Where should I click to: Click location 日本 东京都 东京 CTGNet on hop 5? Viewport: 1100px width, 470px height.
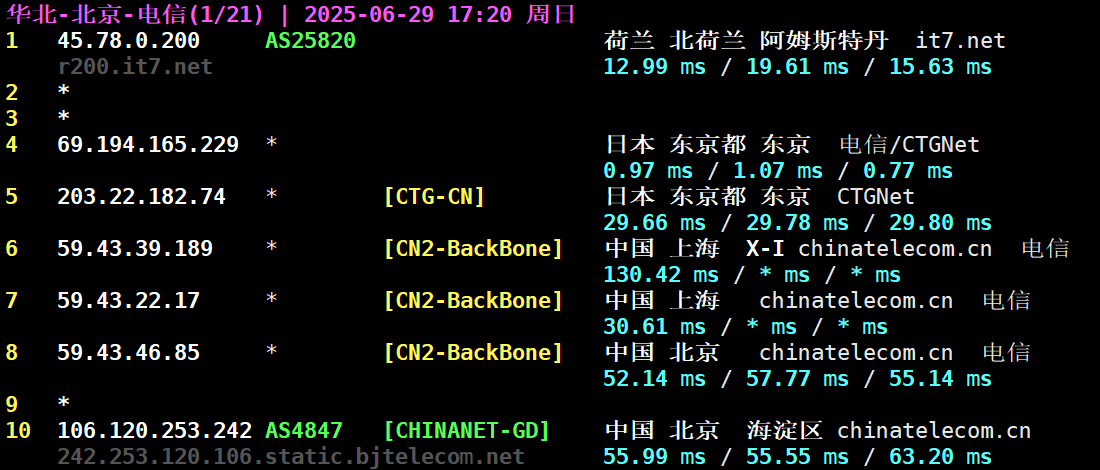(760, 197)
